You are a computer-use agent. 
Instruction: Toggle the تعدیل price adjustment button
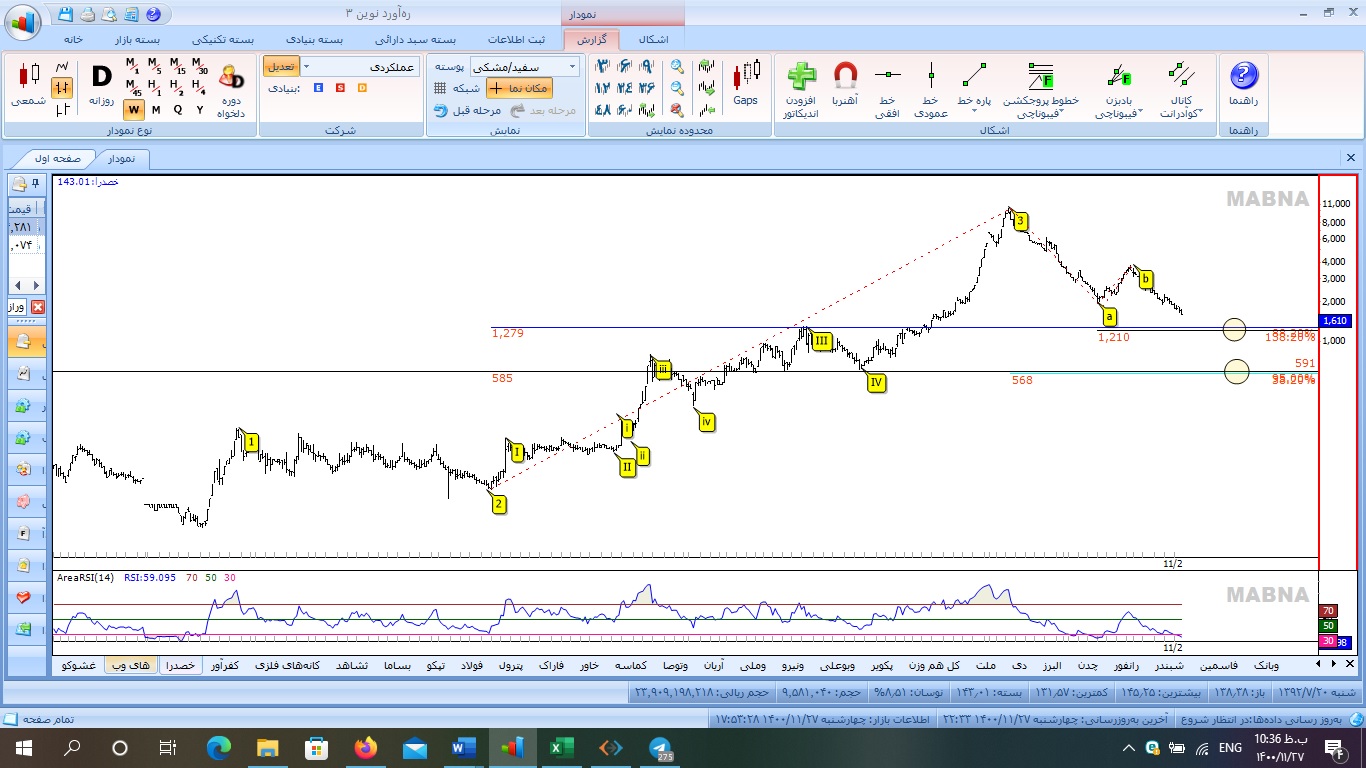pyautogui.click(x=280, y=67)
